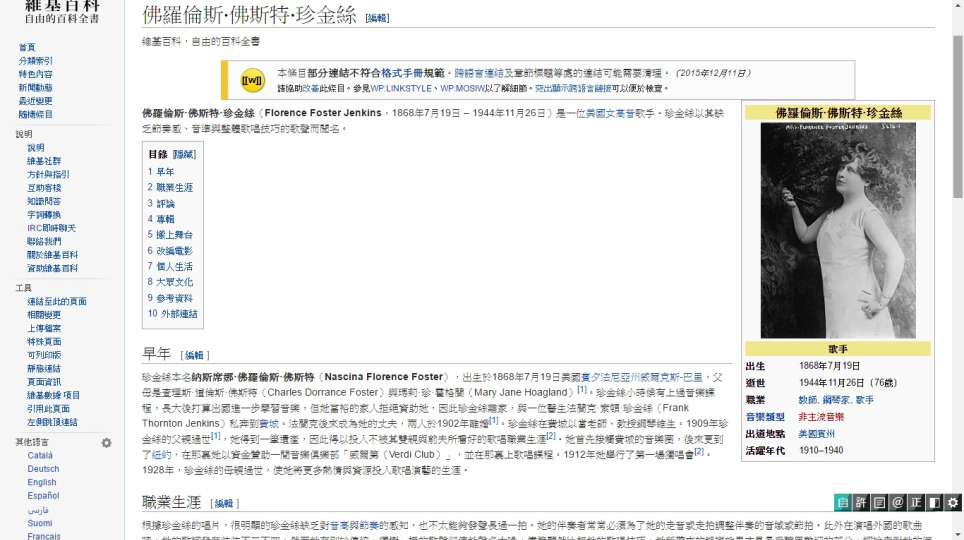
Task: Click the @ icon in bottom toolbar
Action: pyautogui.click(x=898, y=502)
